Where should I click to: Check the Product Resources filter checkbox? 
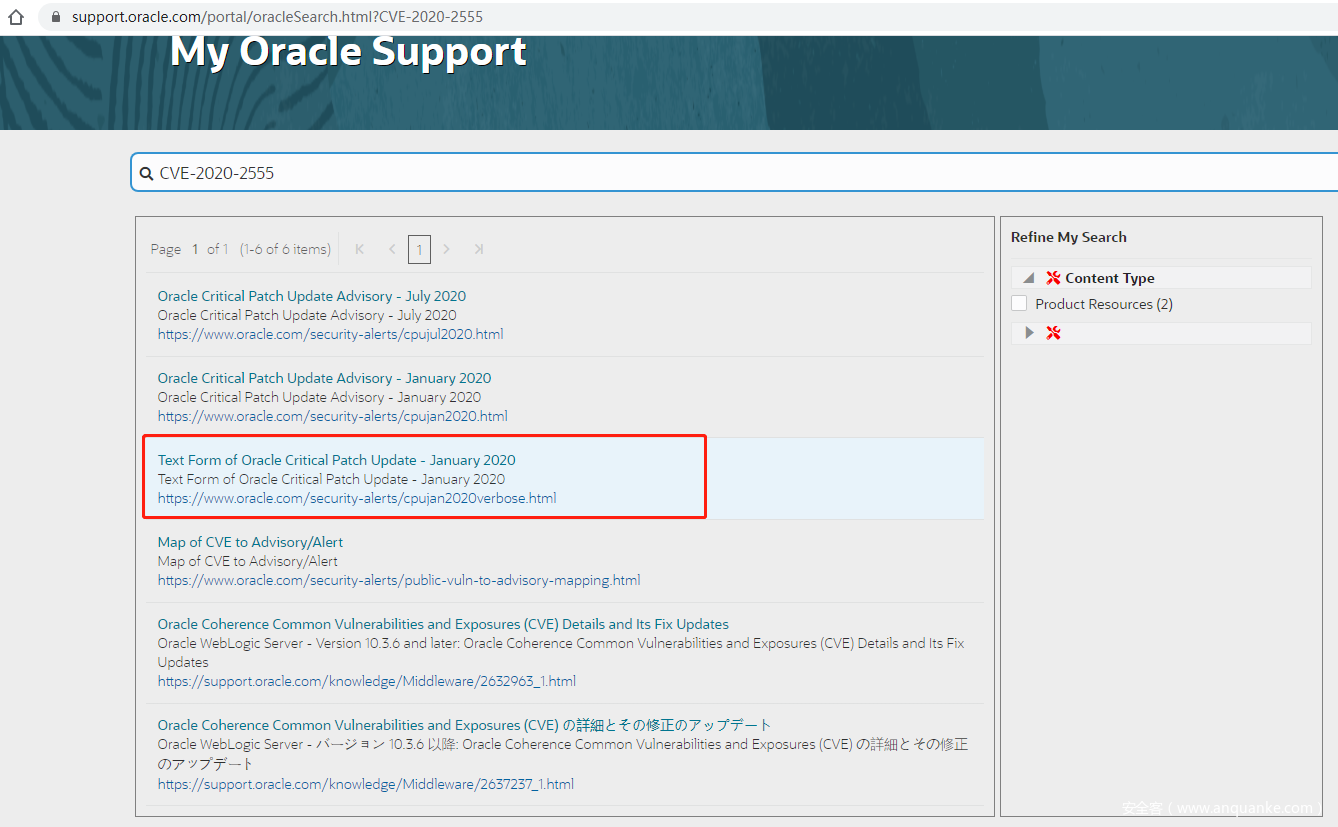click(1019, 304)
